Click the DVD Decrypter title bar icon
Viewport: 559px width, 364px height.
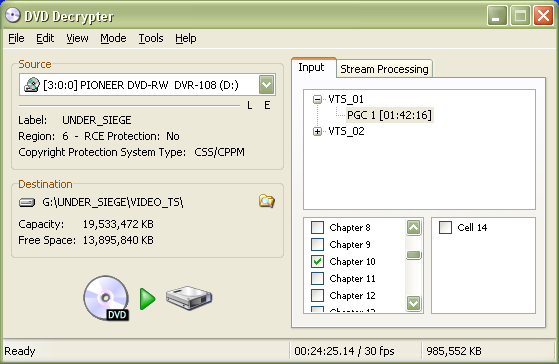coord(13,16)
